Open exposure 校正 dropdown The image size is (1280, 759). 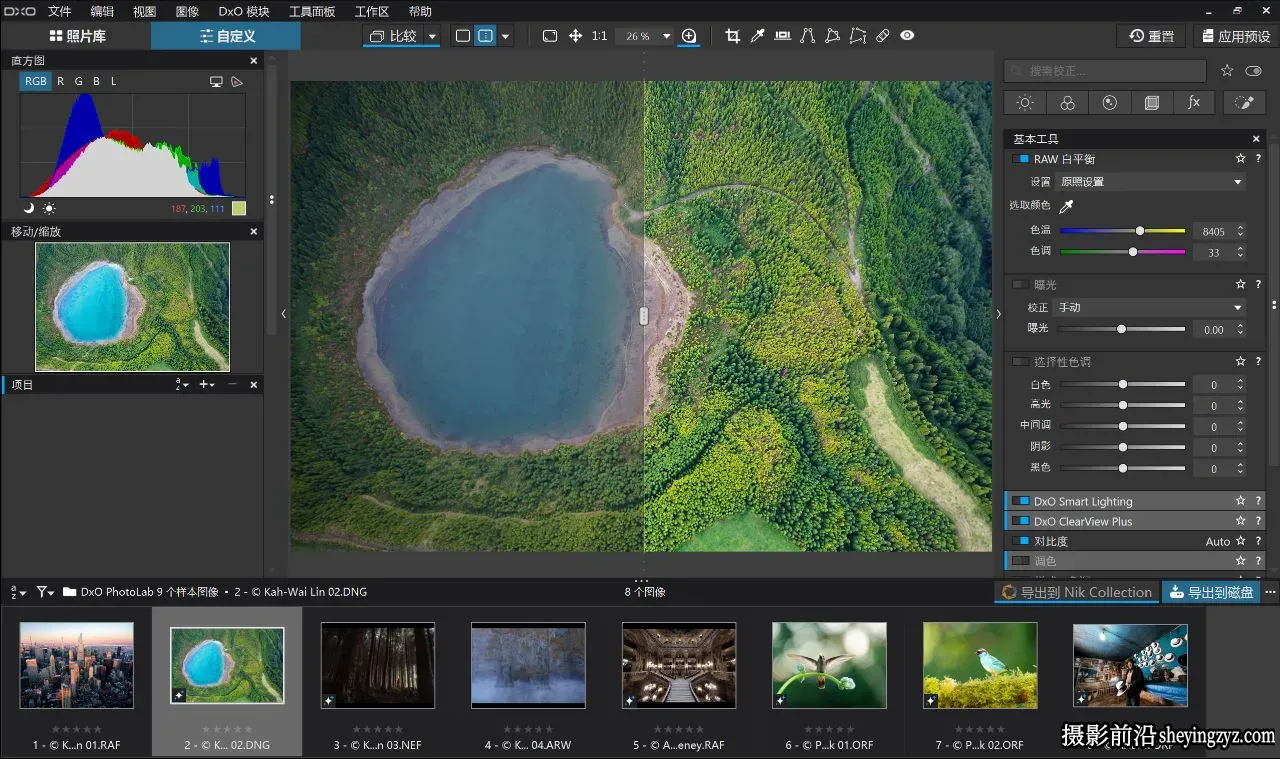click(1150, 308)
